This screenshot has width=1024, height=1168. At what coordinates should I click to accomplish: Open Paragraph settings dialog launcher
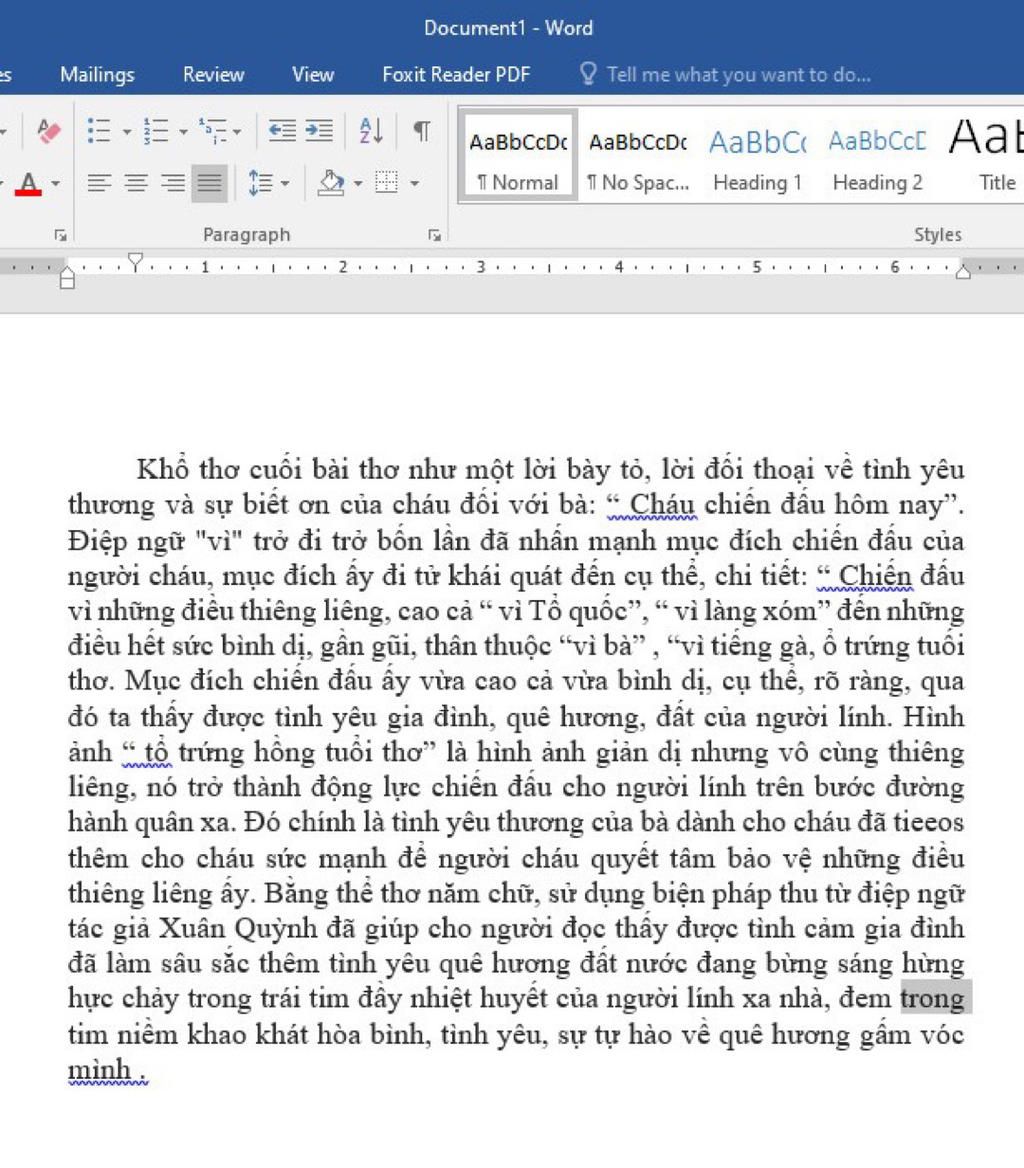coord(434,235)
